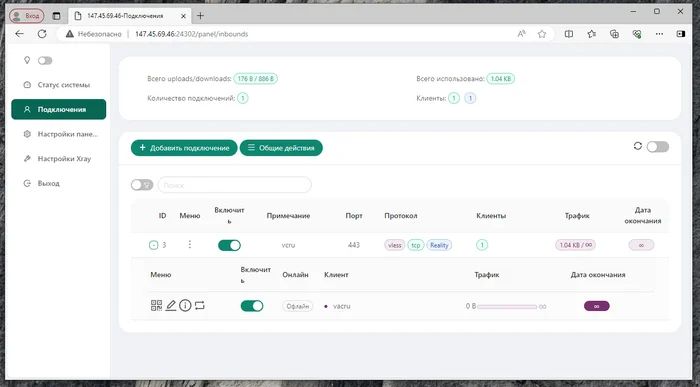Image resolution: width=700 pixels, height=387 pixels.
Task: Toggle dark theme switch in sidebar
Action: [45, 60]
